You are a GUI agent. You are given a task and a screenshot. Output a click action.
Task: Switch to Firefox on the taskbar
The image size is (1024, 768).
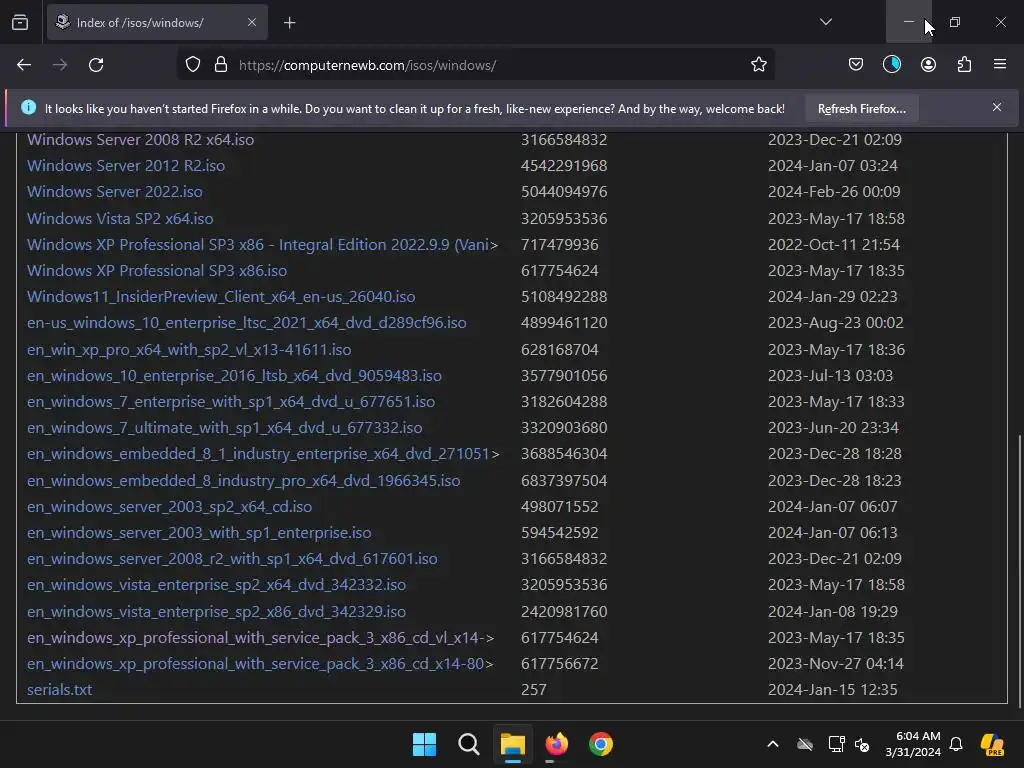click(556, 744)
